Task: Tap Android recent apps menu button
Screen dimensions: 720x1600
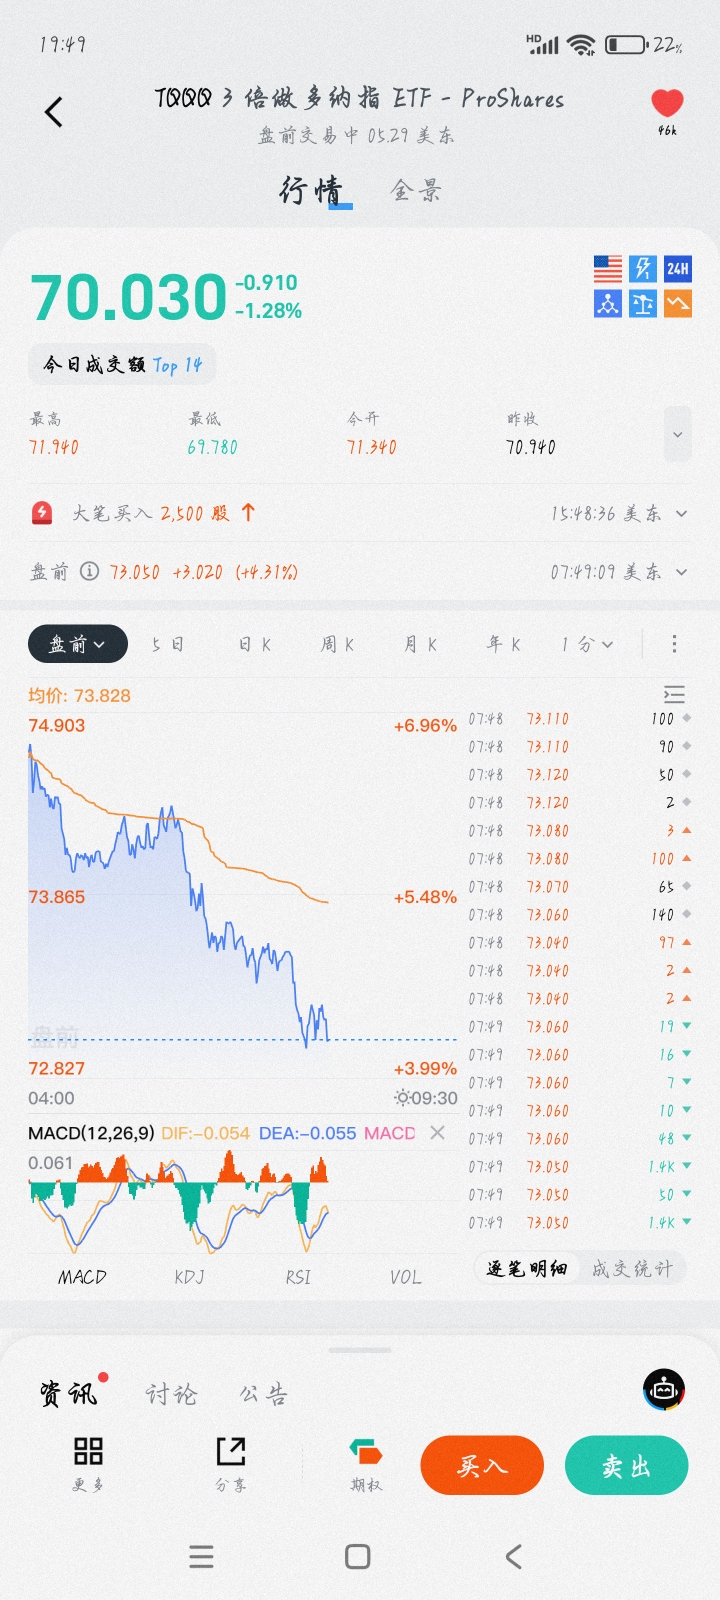Action: [x=201, y=1556]
